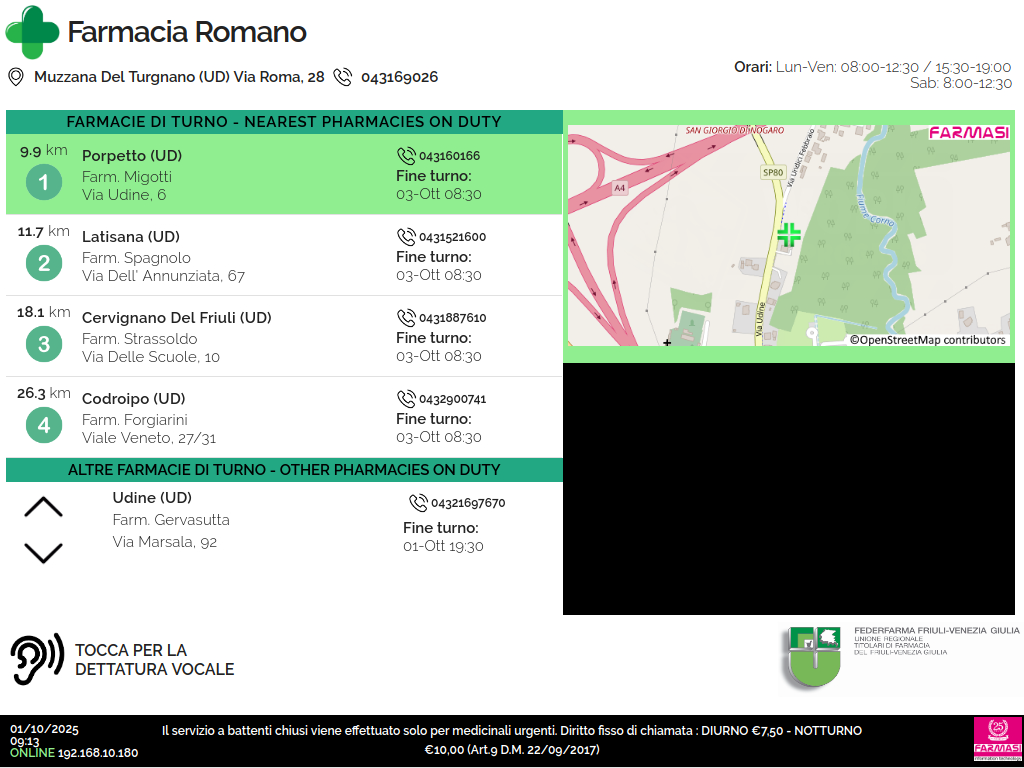Image resolution: width=1024 pixels, height=768 pixels.
Task: Tap the Tocca per la Dettatura Vocale text
Action: pos(154,660)
